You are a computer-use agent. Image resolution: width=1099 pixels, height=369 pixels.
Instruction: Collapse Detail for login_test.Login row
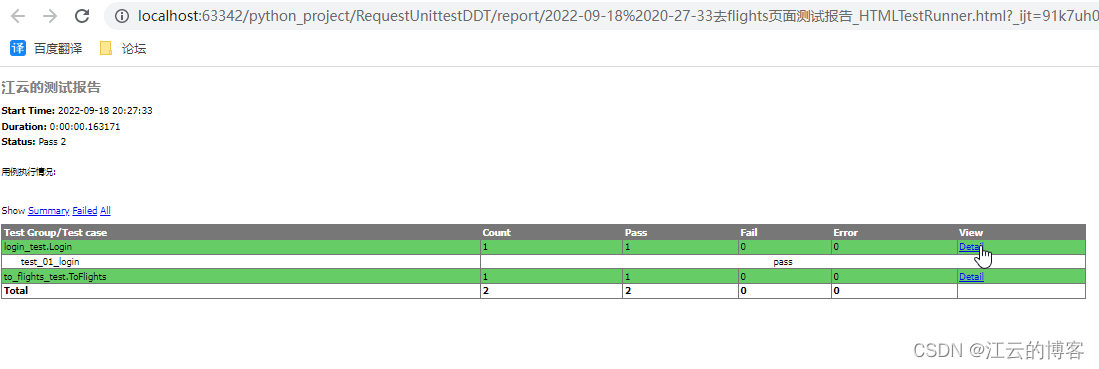(x=971, y=247)
